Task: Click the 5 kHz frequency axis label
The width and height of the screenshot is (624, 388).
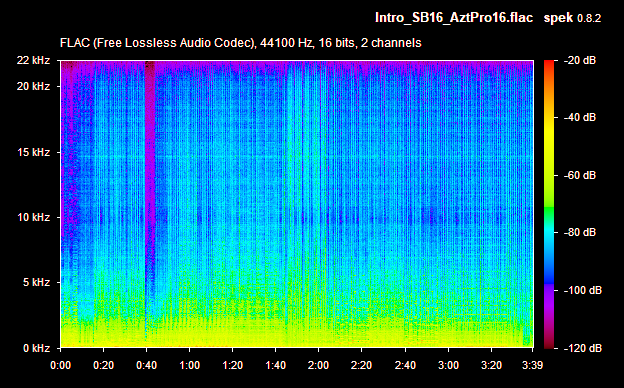Action: click(x=36, y=283)
